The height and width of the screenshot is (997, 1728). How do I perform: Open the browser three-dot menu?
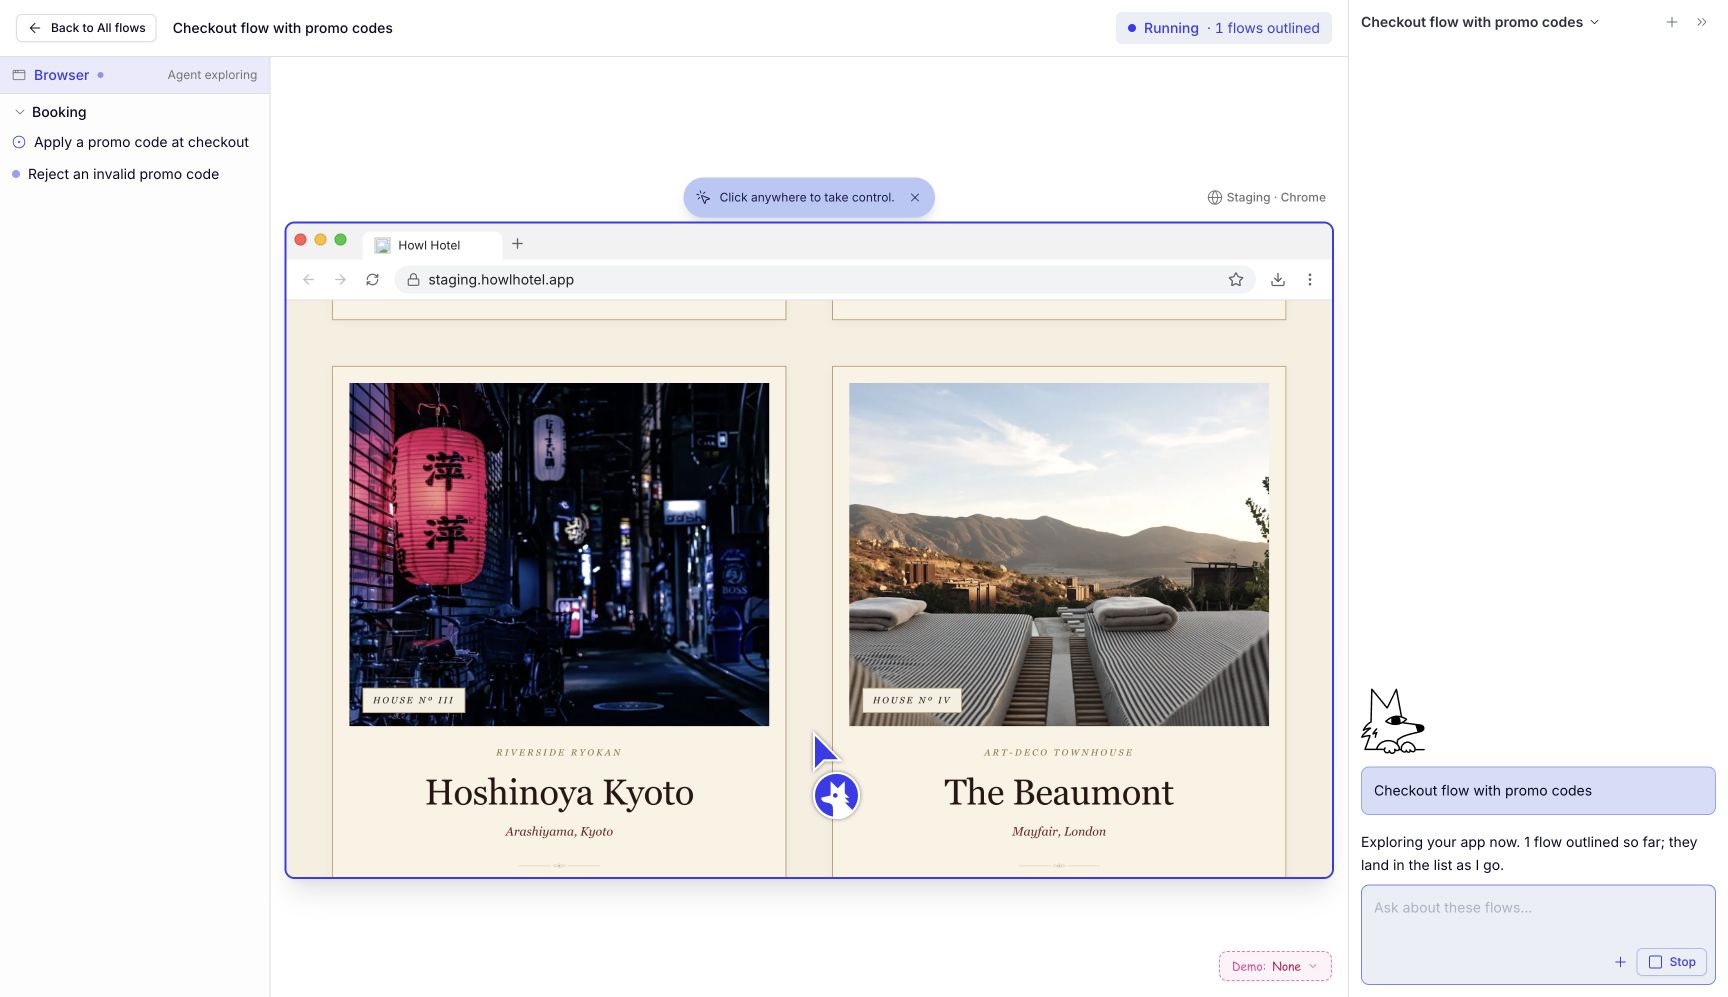coord(1310,280)
